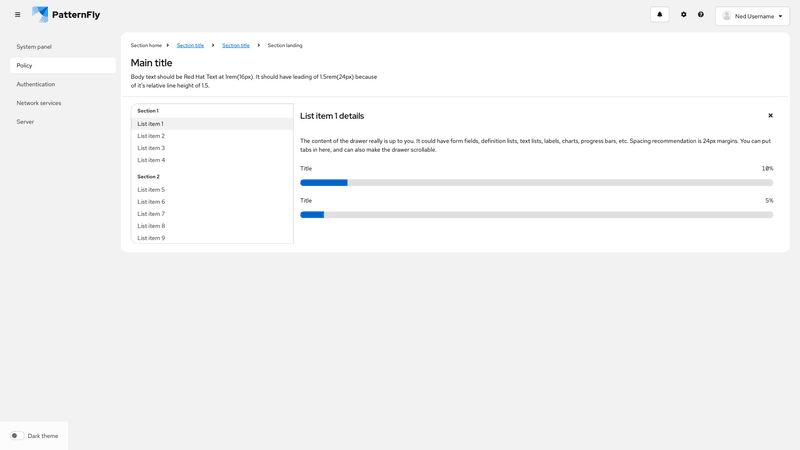This screenshot has height=450, width=800.
Task: Open the Server navigation item
Action: (x=25, y=122)
